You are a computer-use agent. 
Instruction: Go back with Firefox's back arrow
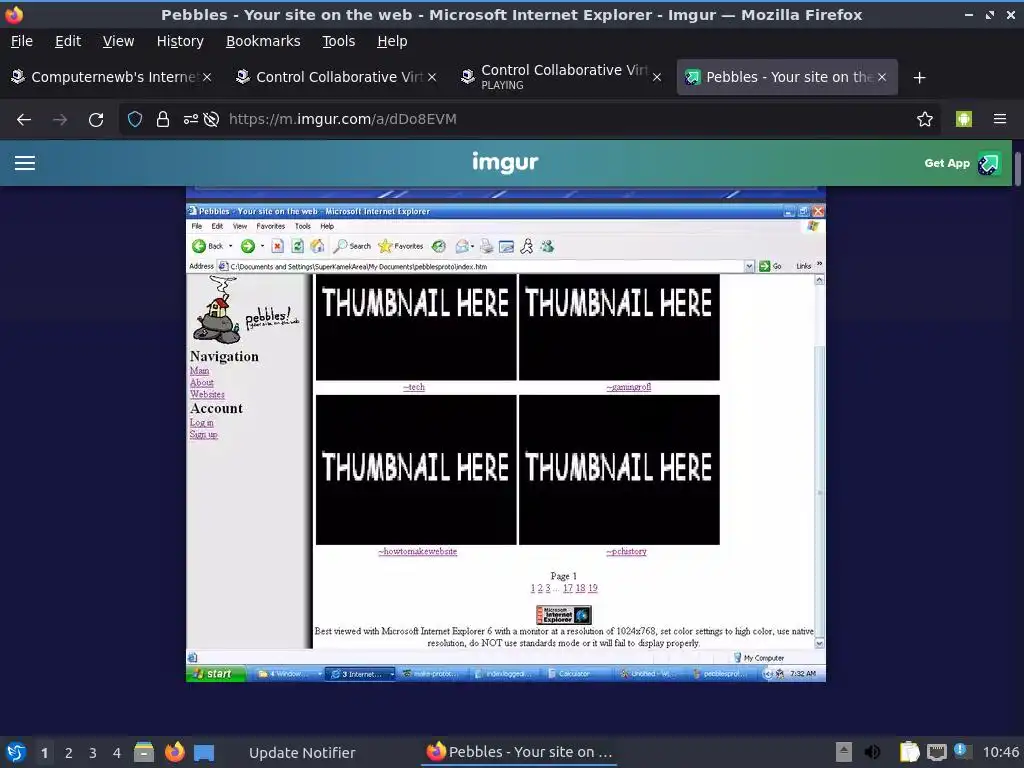click(x=24, y=119)
